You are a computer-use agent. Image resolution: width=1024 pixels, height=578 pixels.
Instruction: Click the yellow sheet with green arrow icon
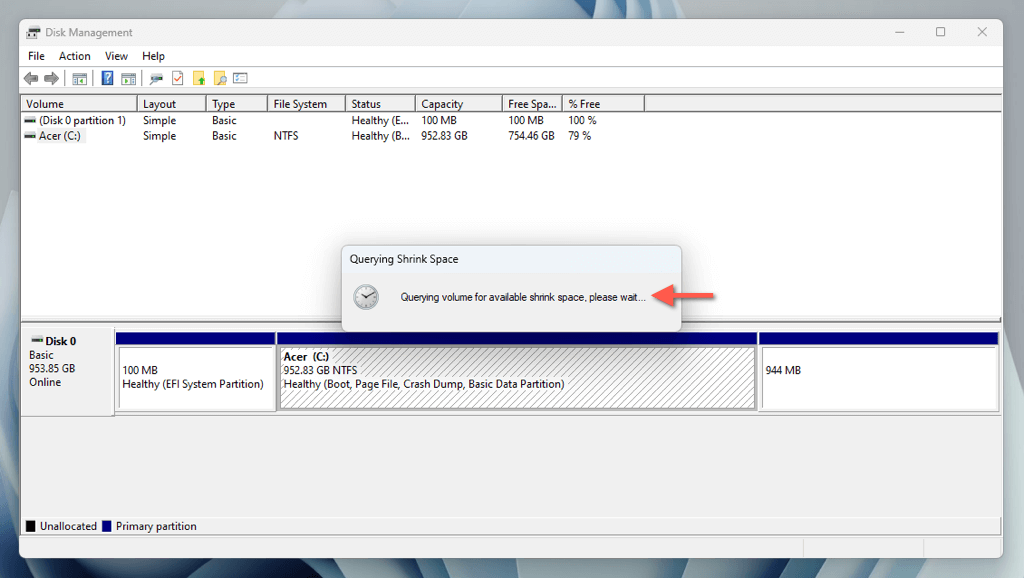(199, 79)
